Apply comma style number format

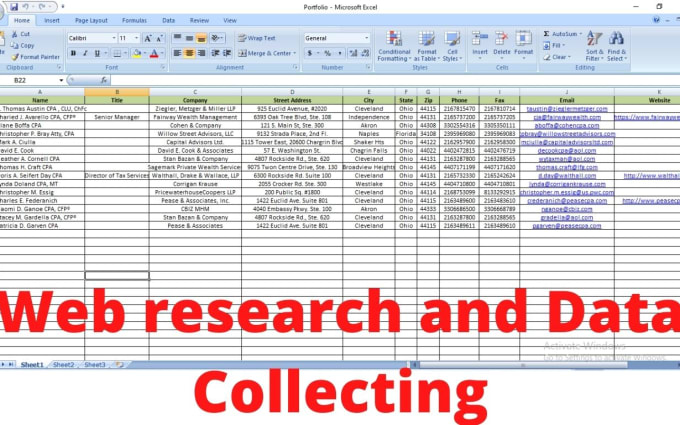[340, 53]
